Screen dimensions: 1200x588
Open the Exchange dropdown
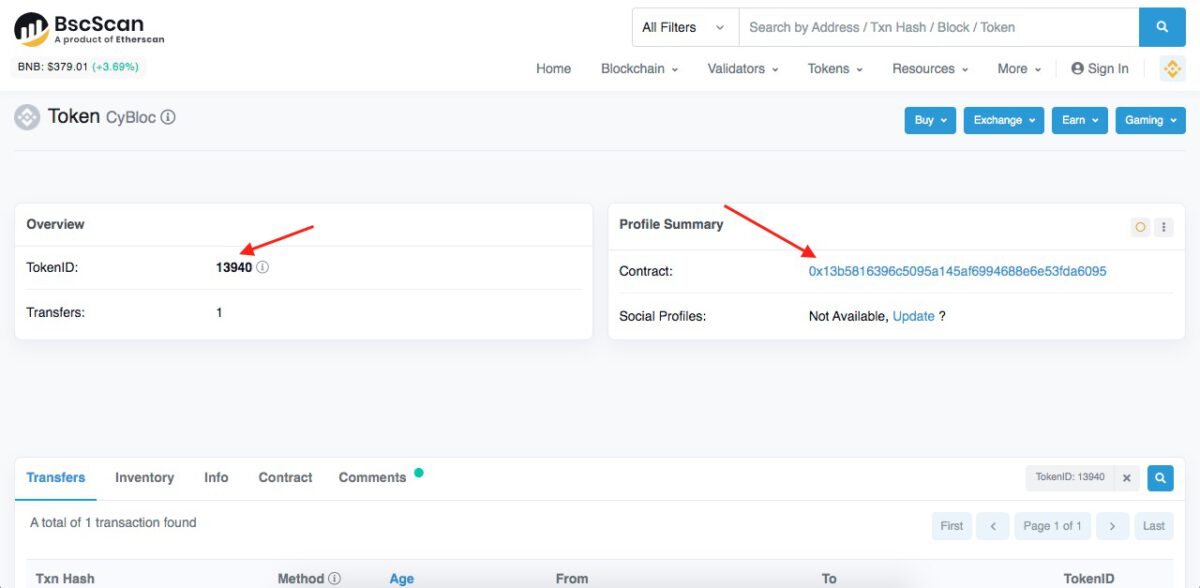click(x=1004, y=120)
